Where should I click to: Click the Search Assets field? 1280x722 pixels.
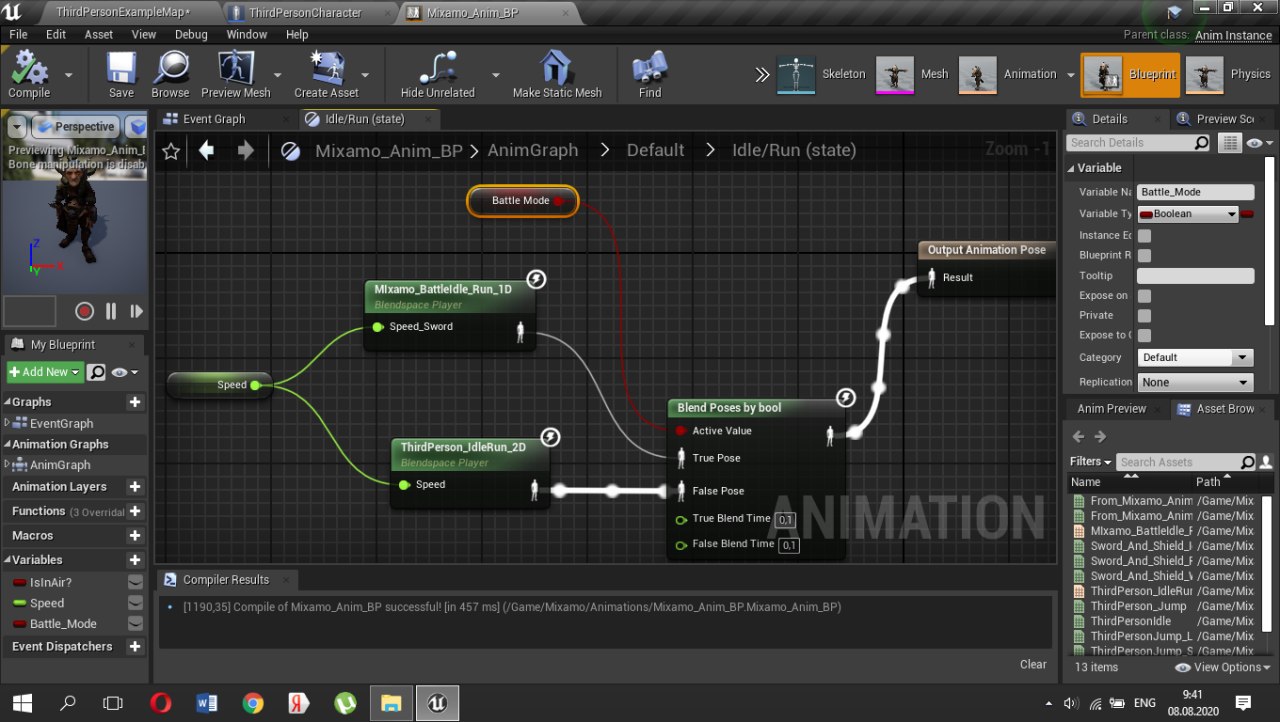tap(1186, 462)
